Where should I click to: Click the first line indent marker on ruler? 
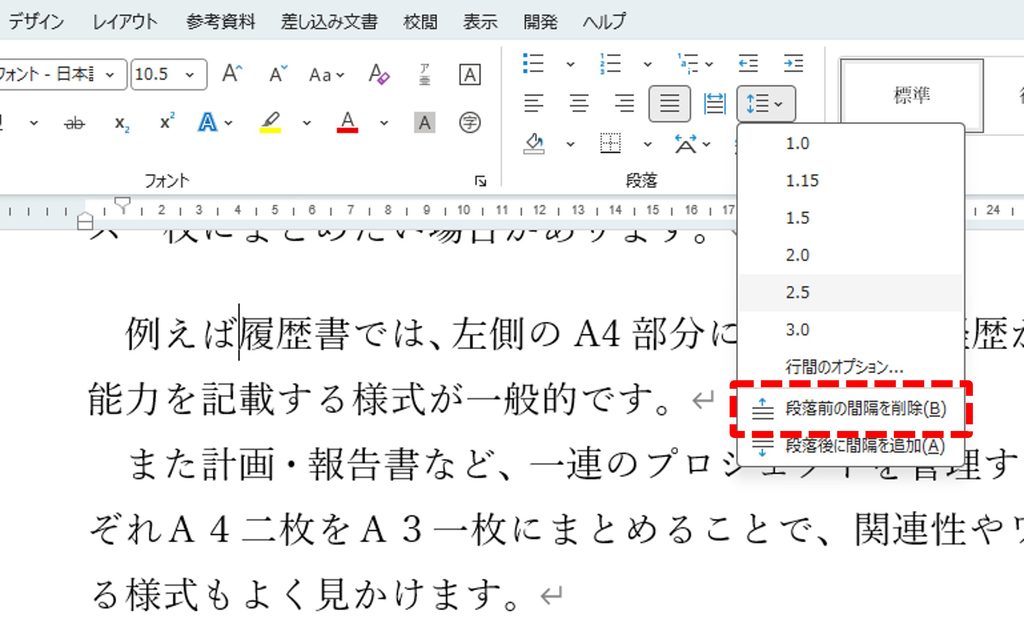[x=122, y=203]
